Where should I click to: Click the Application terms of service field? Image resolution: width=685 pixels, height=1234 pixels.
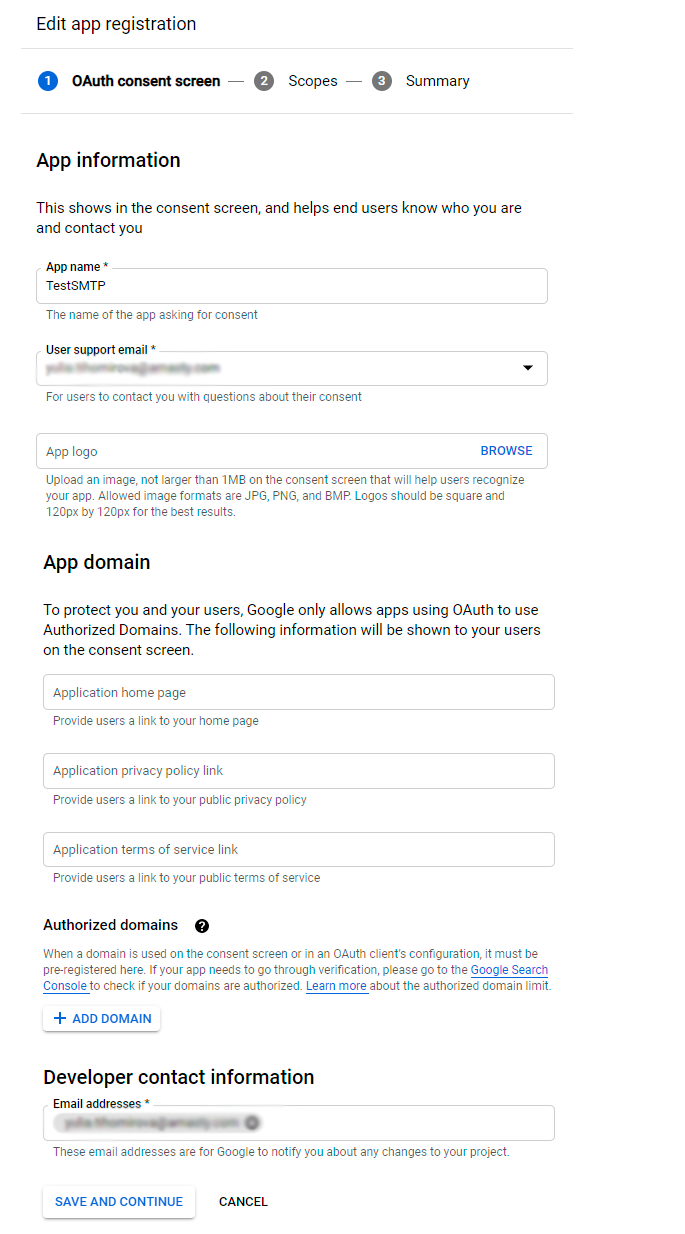tap(298, 849)
